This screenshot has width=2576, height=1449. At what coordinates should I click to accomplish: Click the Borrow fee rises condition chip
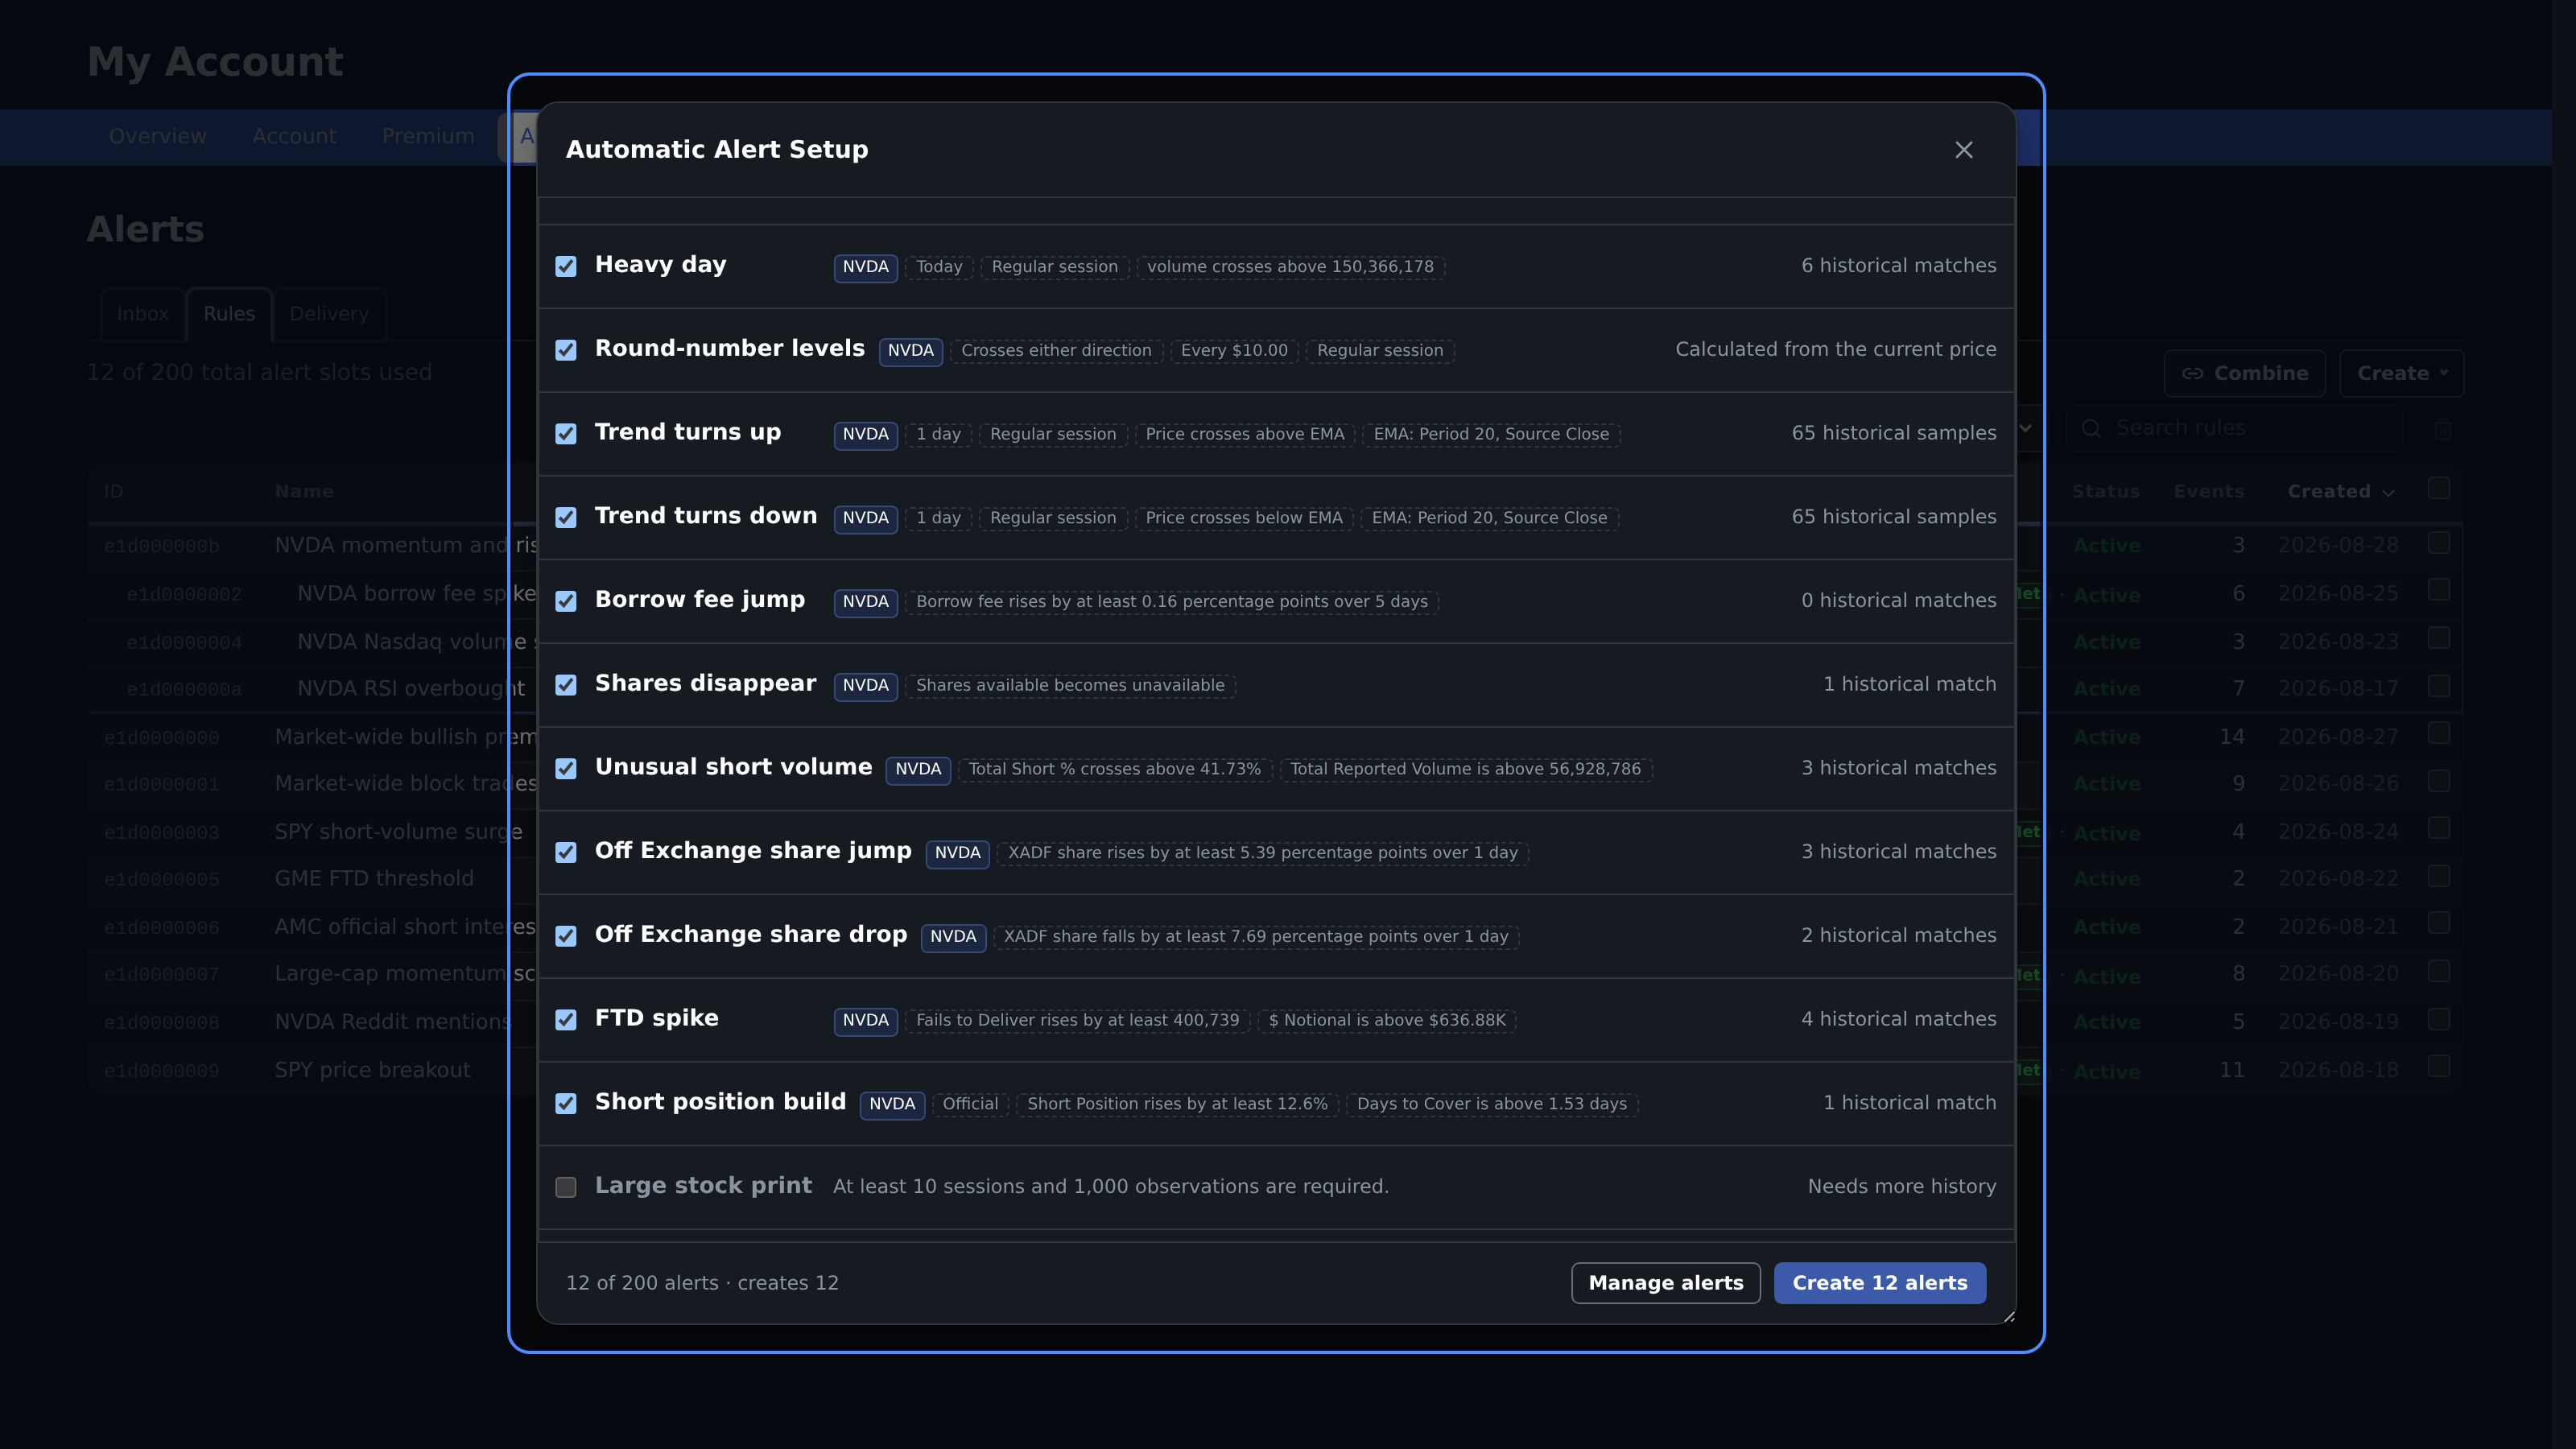1172,602
